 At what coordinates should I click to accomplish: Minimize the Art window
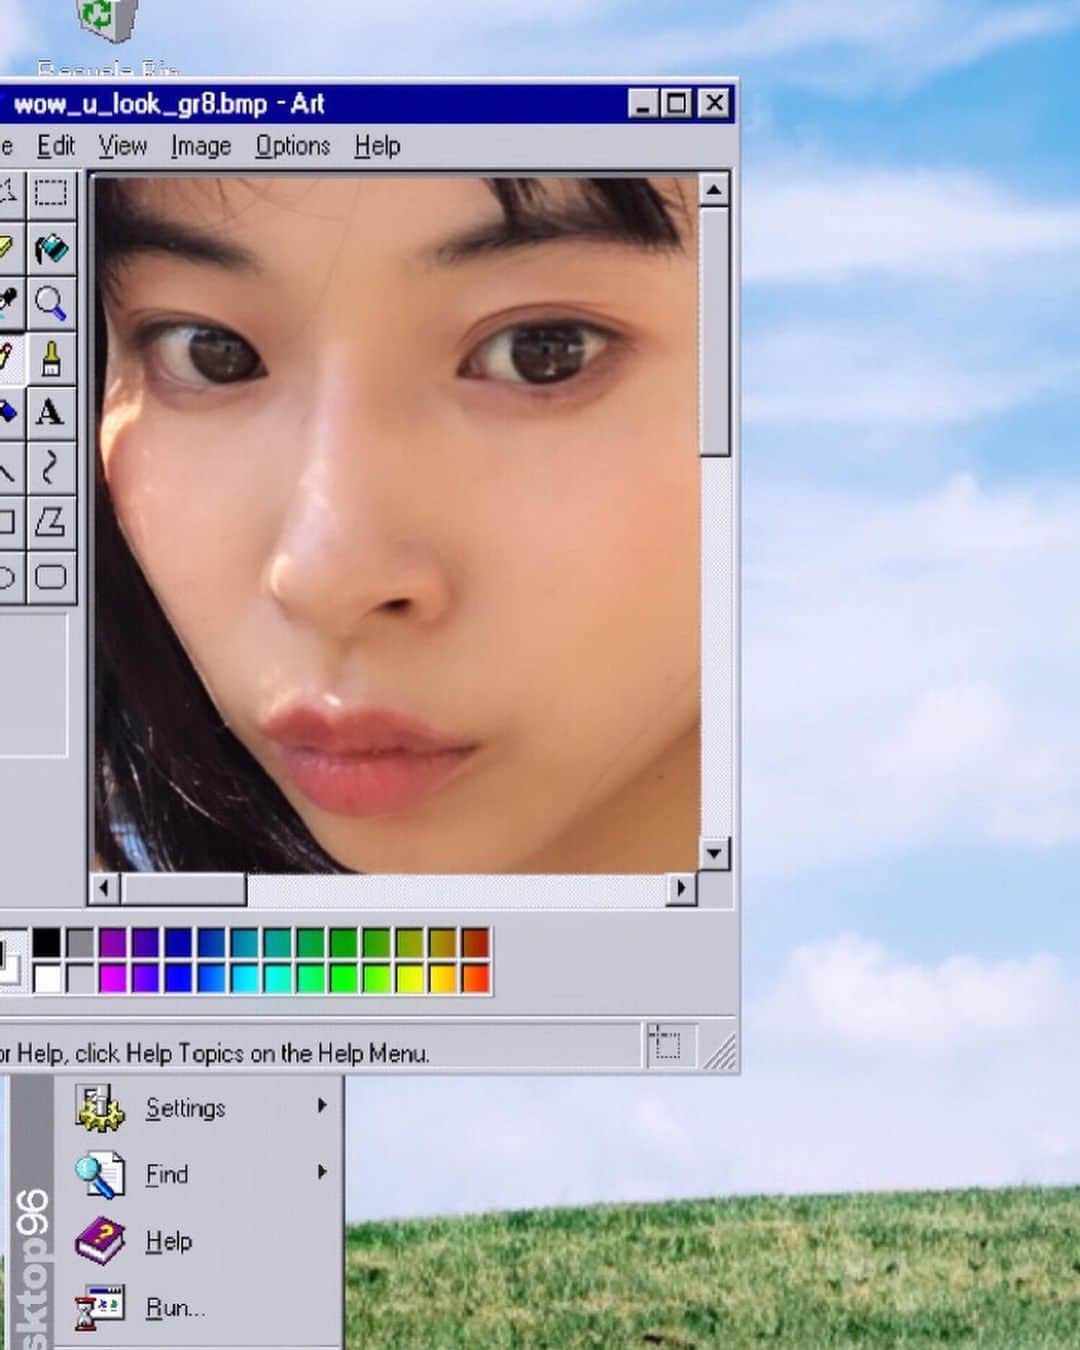tap(644, 103)
